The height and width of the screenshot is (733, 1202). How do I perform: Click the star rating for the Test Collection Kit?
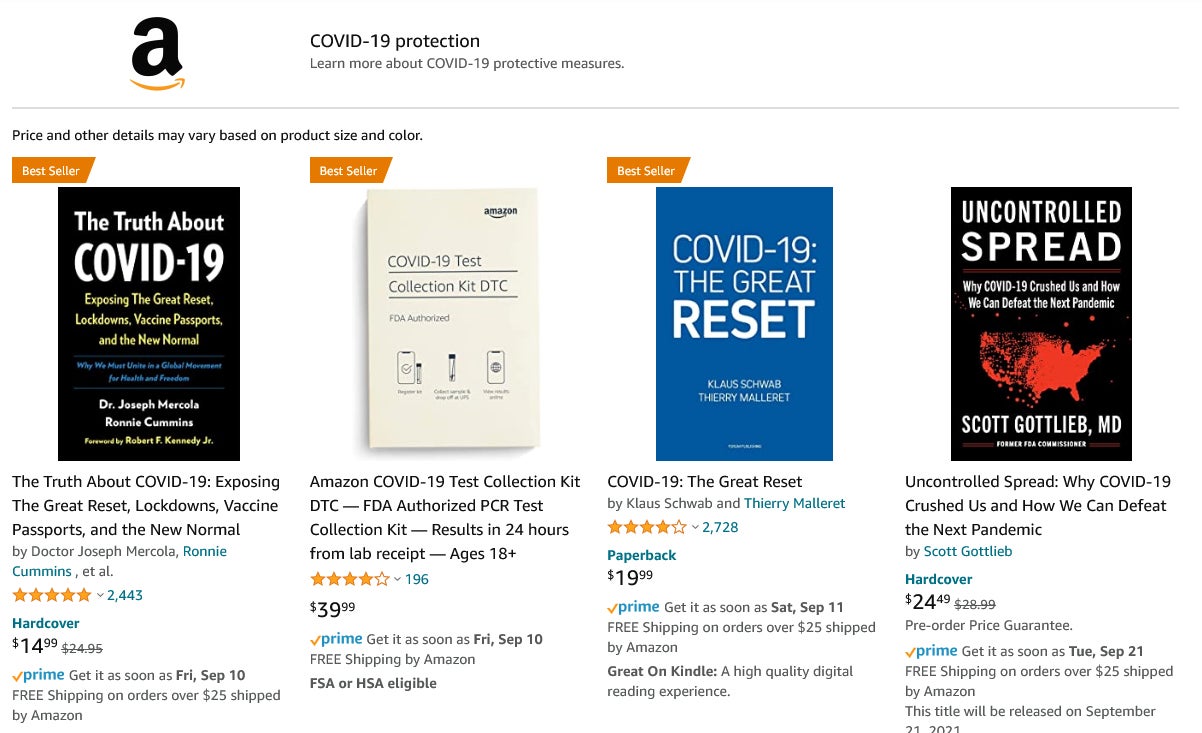tap(348, 579)
